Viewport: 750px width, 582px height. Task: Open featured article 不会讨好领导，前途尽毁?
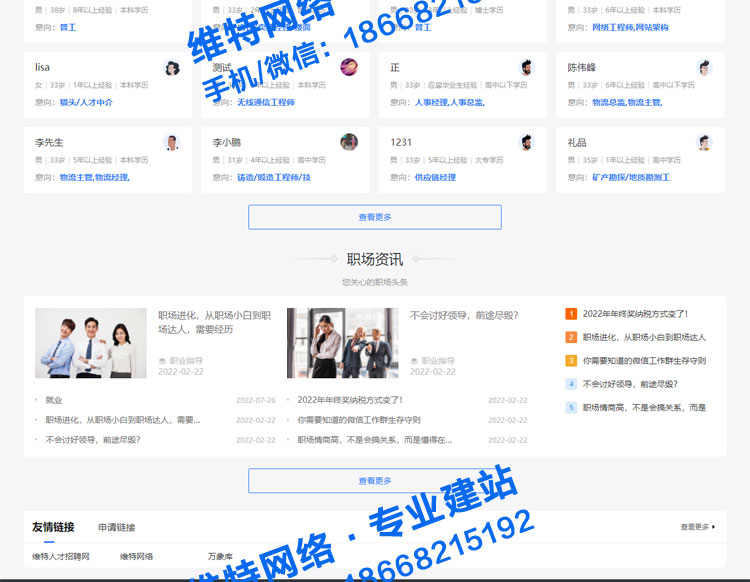point(464,315)
